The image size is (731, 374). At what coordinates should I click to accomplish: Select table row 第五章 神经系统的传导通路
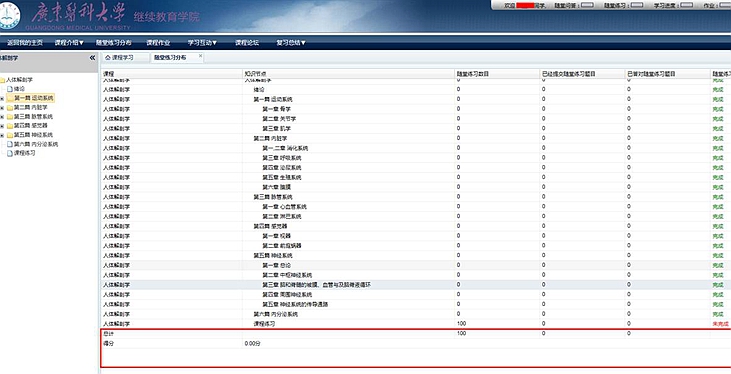coord(416,305)
